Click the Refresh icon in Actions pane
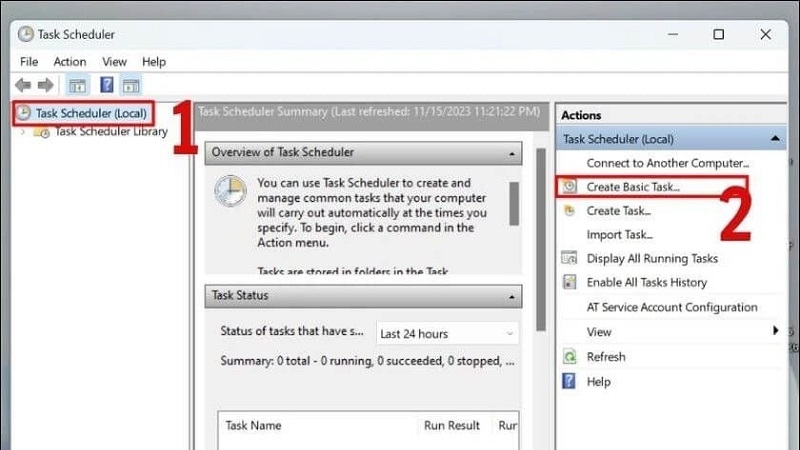 [x=570, y=356]
